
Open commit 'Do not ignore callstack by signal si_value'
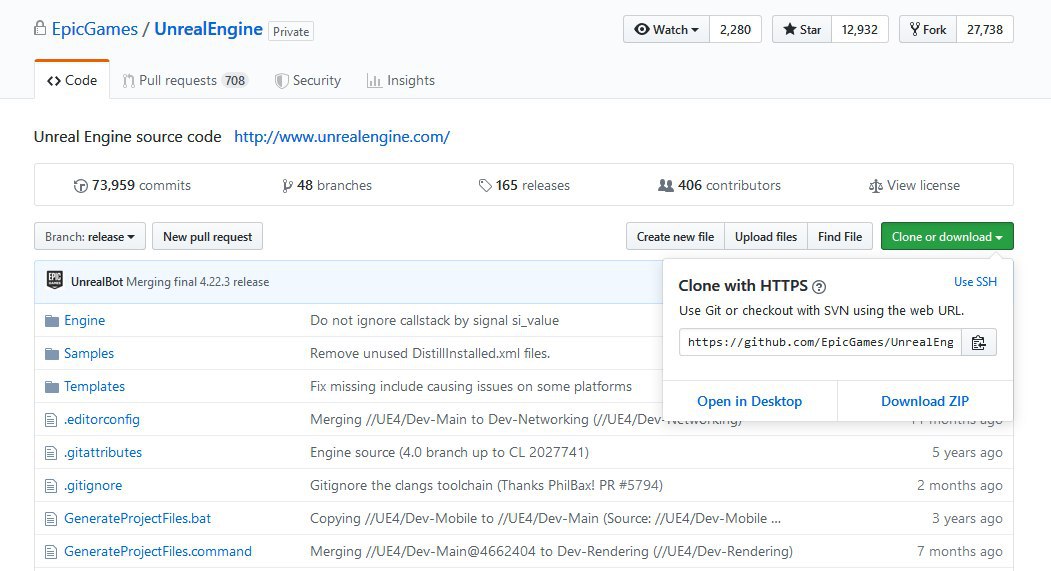(434, 321)
